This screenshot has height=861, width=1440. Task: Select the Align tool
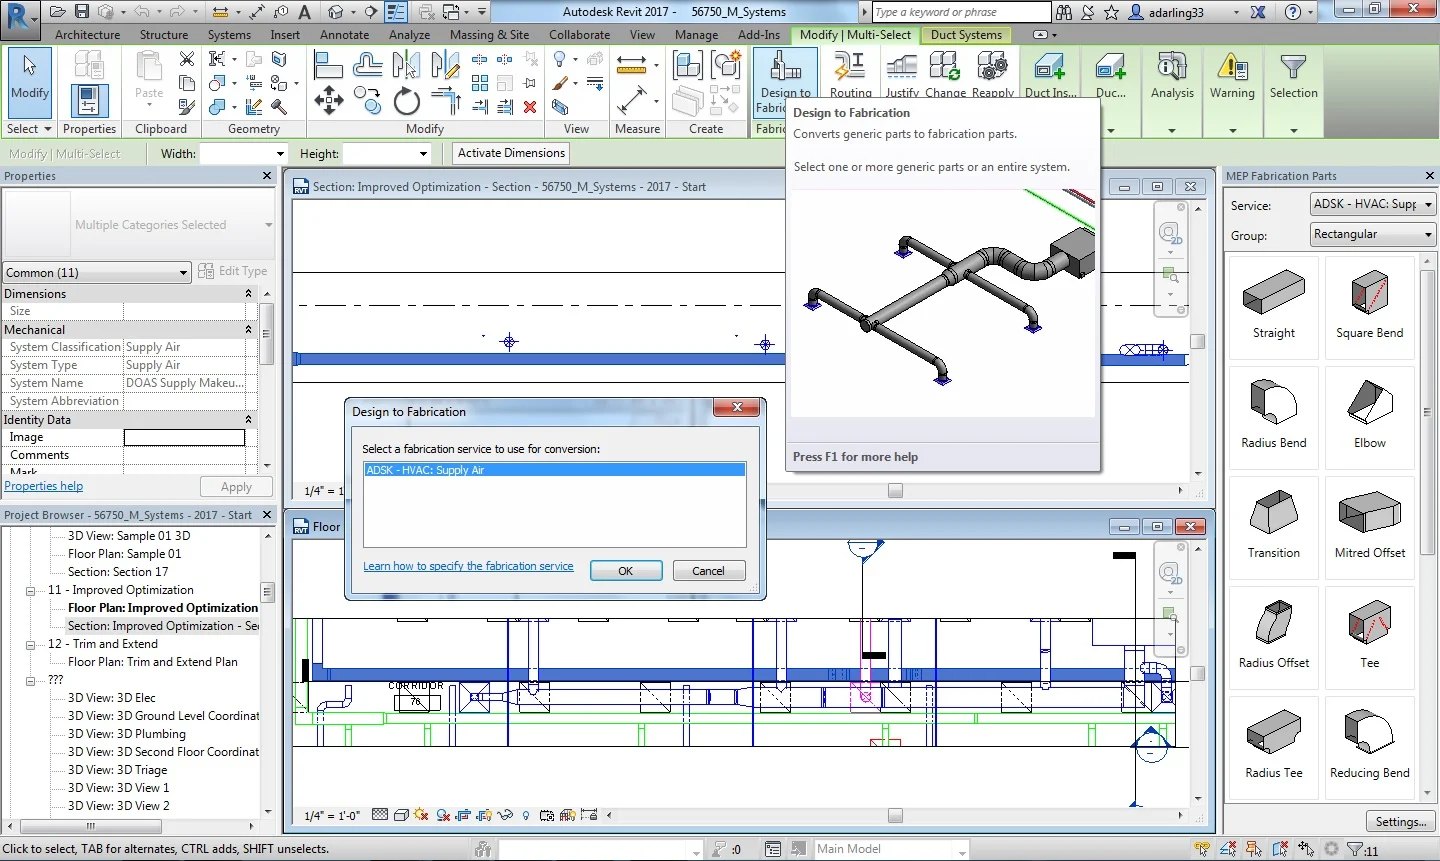(328, 65)
